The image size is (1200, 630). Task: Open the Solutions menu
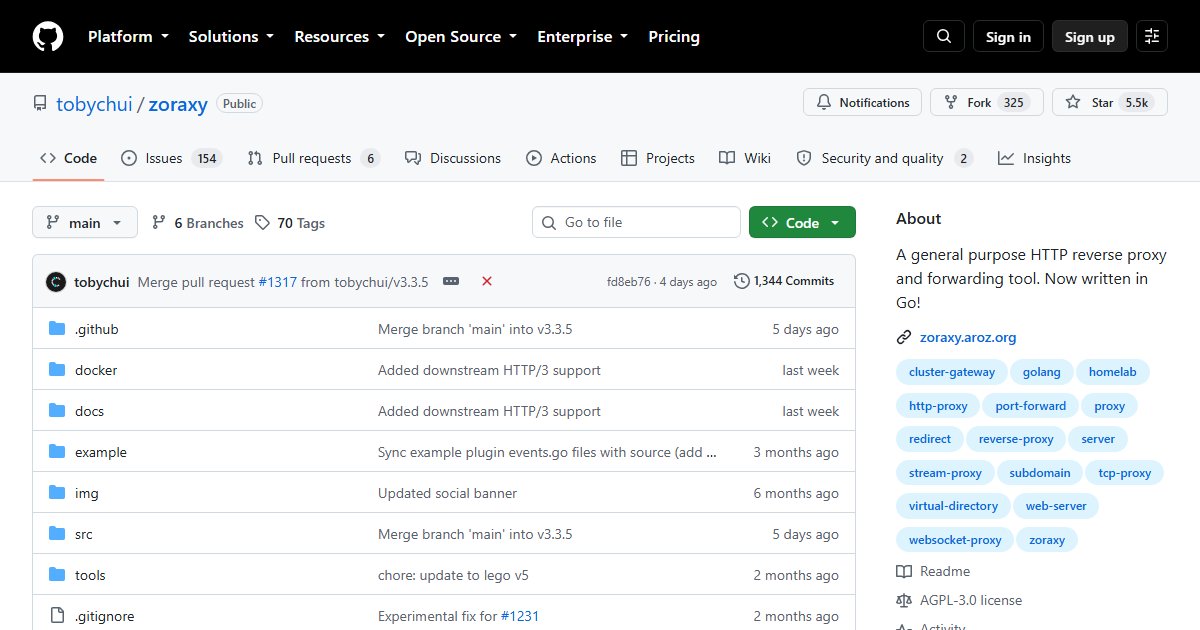pyautogui.click(x=231, y=37)
